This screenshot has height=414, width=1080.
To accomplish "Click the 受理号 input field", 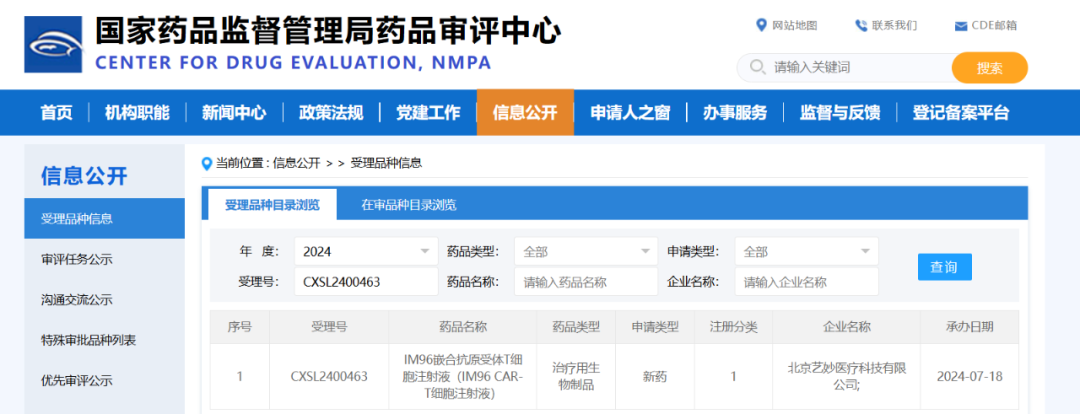I will click(x=365, y=282).
